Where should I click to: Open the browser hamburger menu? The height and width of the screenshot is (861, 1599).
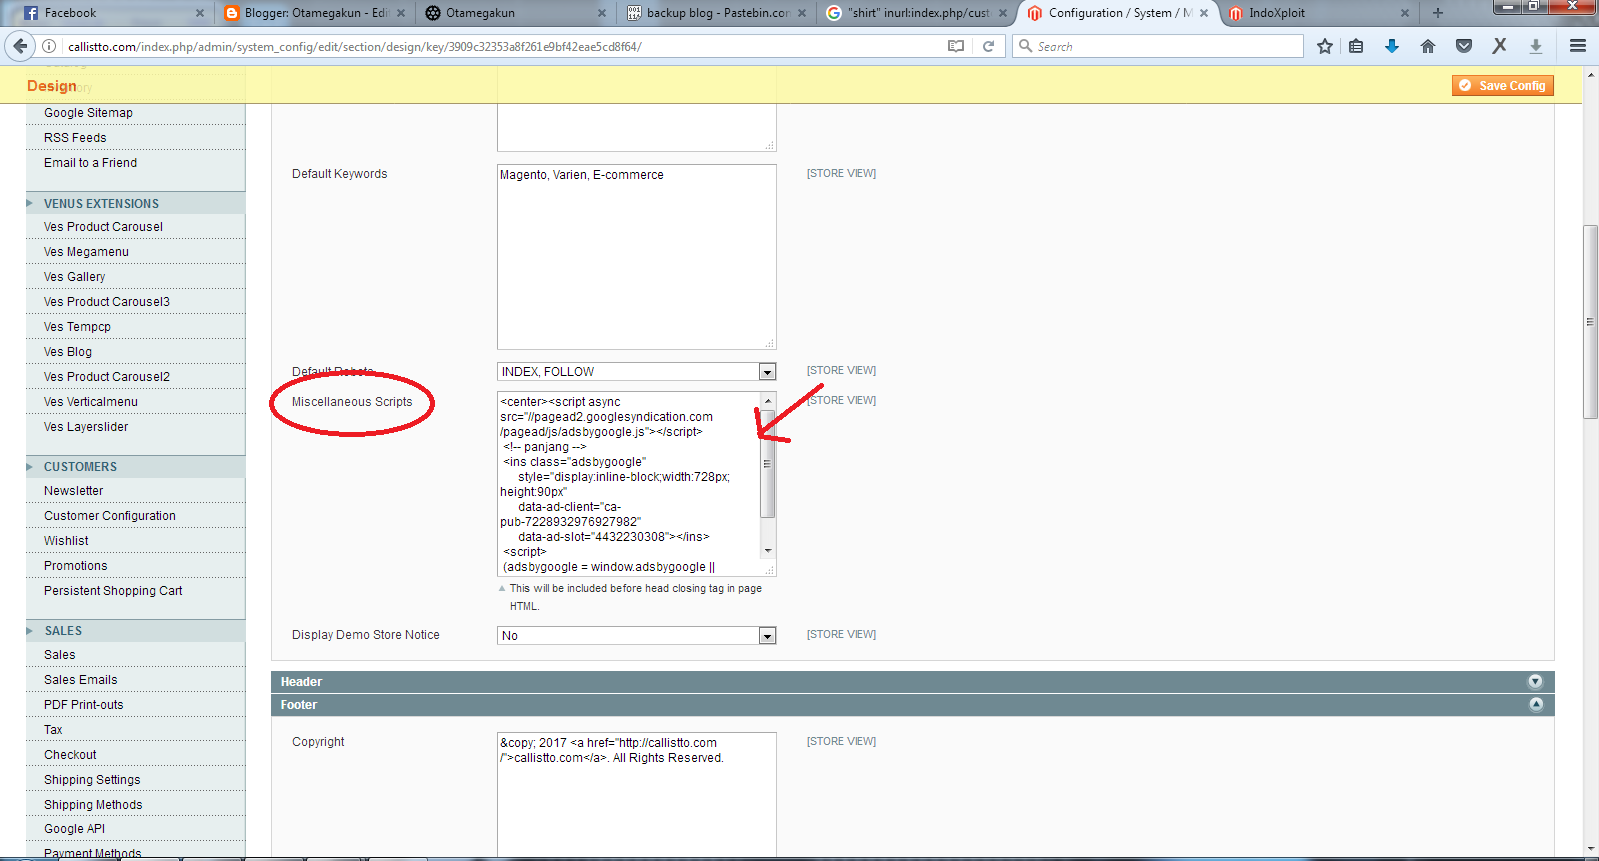tap(1578, 46)
